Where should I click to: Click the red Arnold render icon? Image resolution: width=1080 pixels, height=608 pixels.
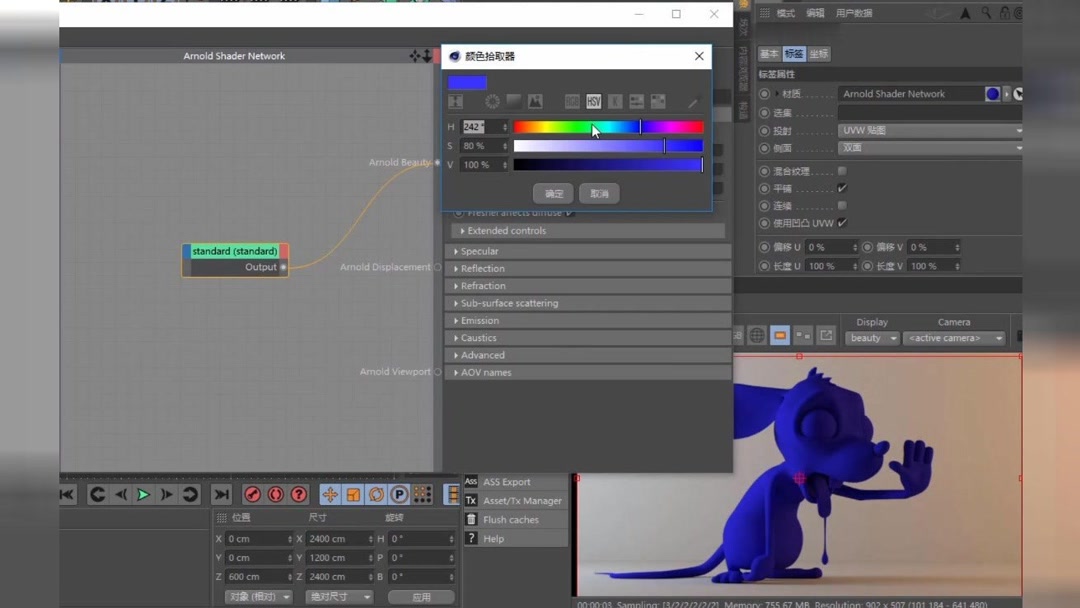pyautogui.click(x=253, y=494)
